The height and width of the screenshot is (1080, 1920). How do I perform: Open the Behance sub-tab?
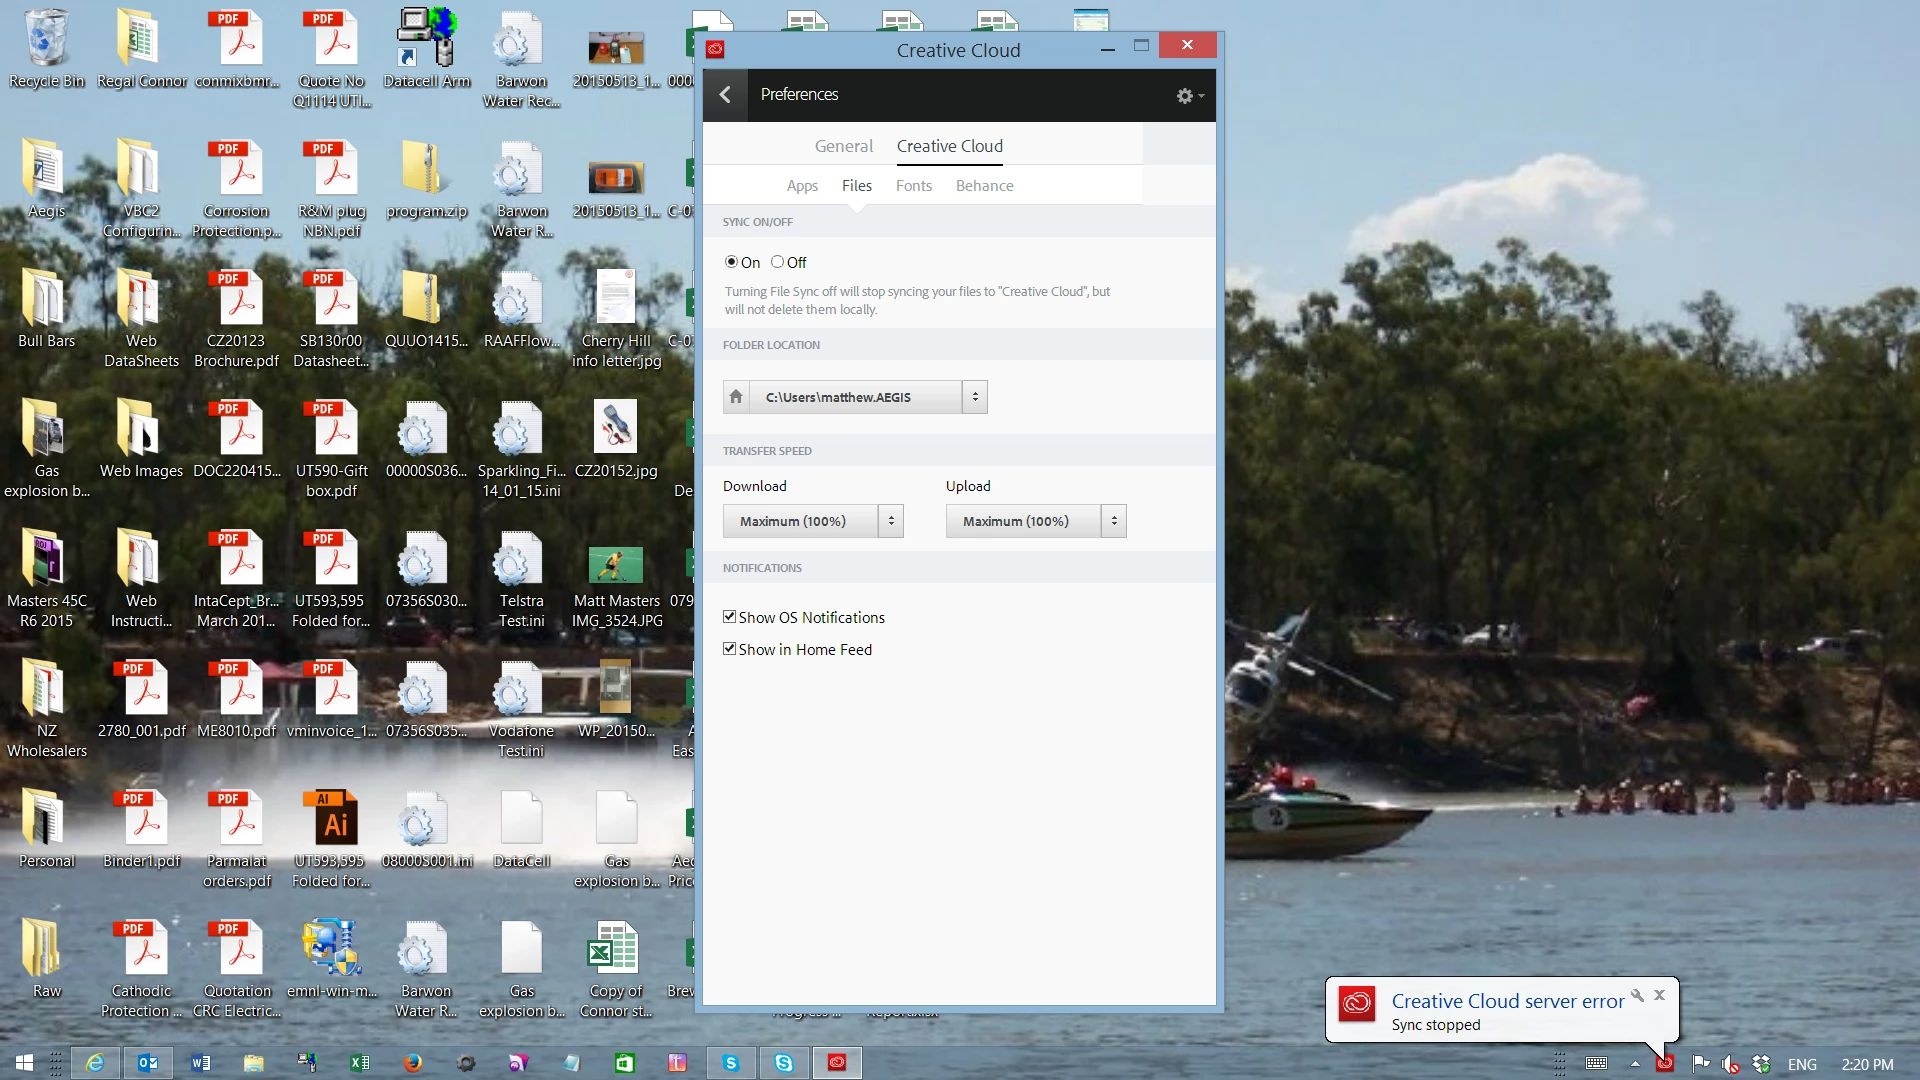984,186
